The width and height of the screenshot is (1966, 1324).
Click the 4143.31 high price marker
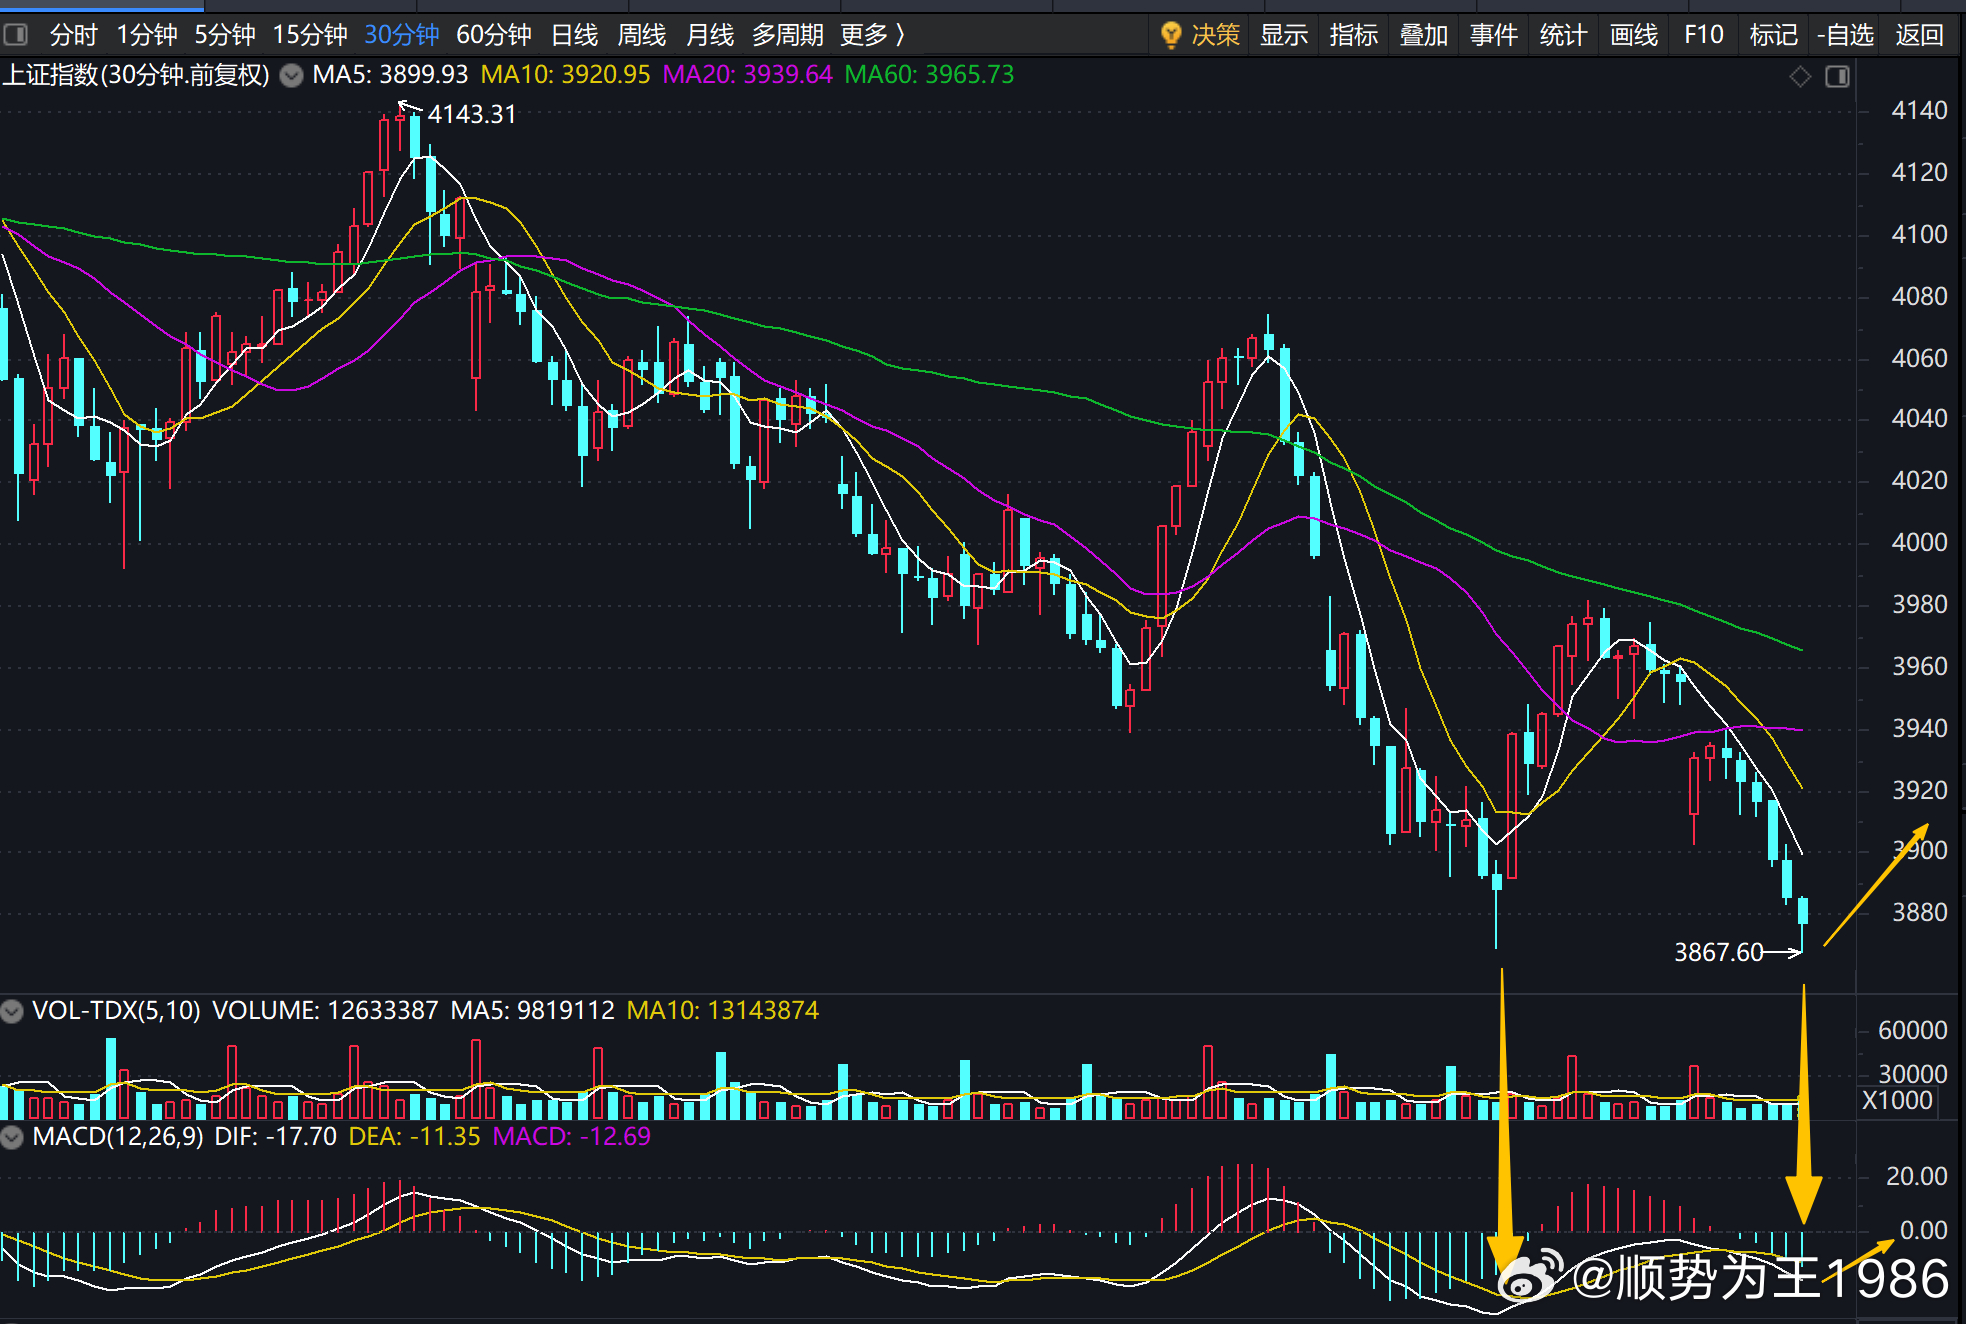click(x=471, y=114)
